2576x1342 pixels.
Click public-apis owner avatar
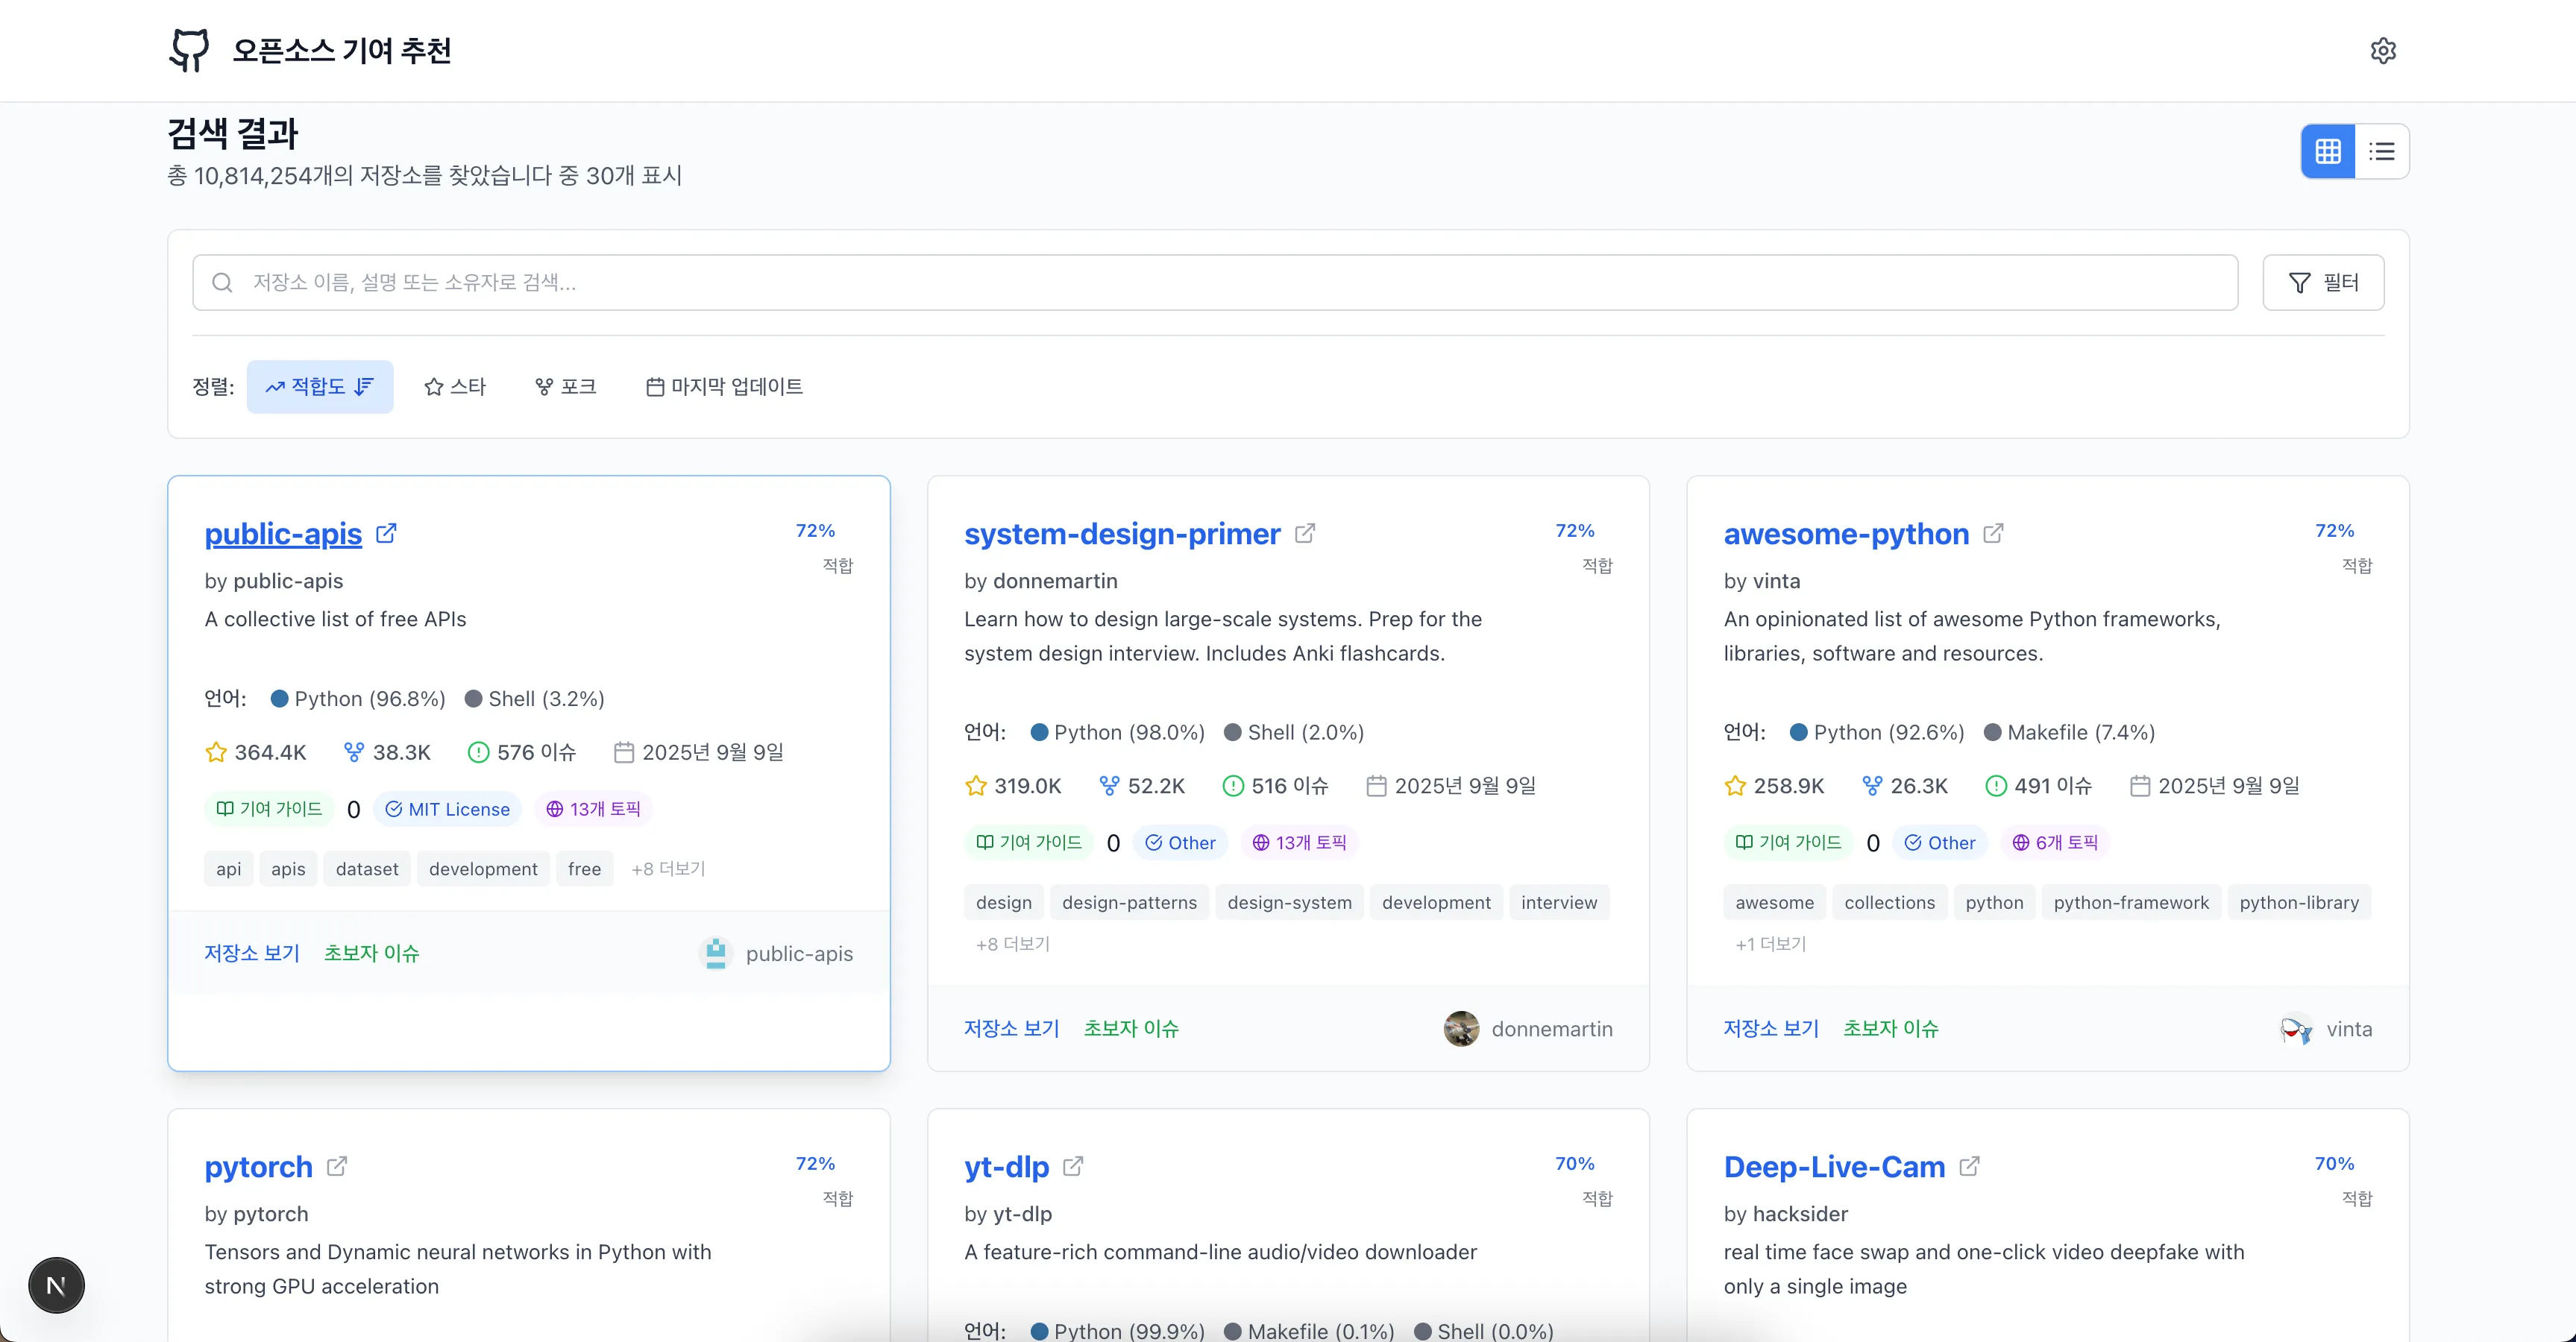pyautogui.click(x=716, y=953)
